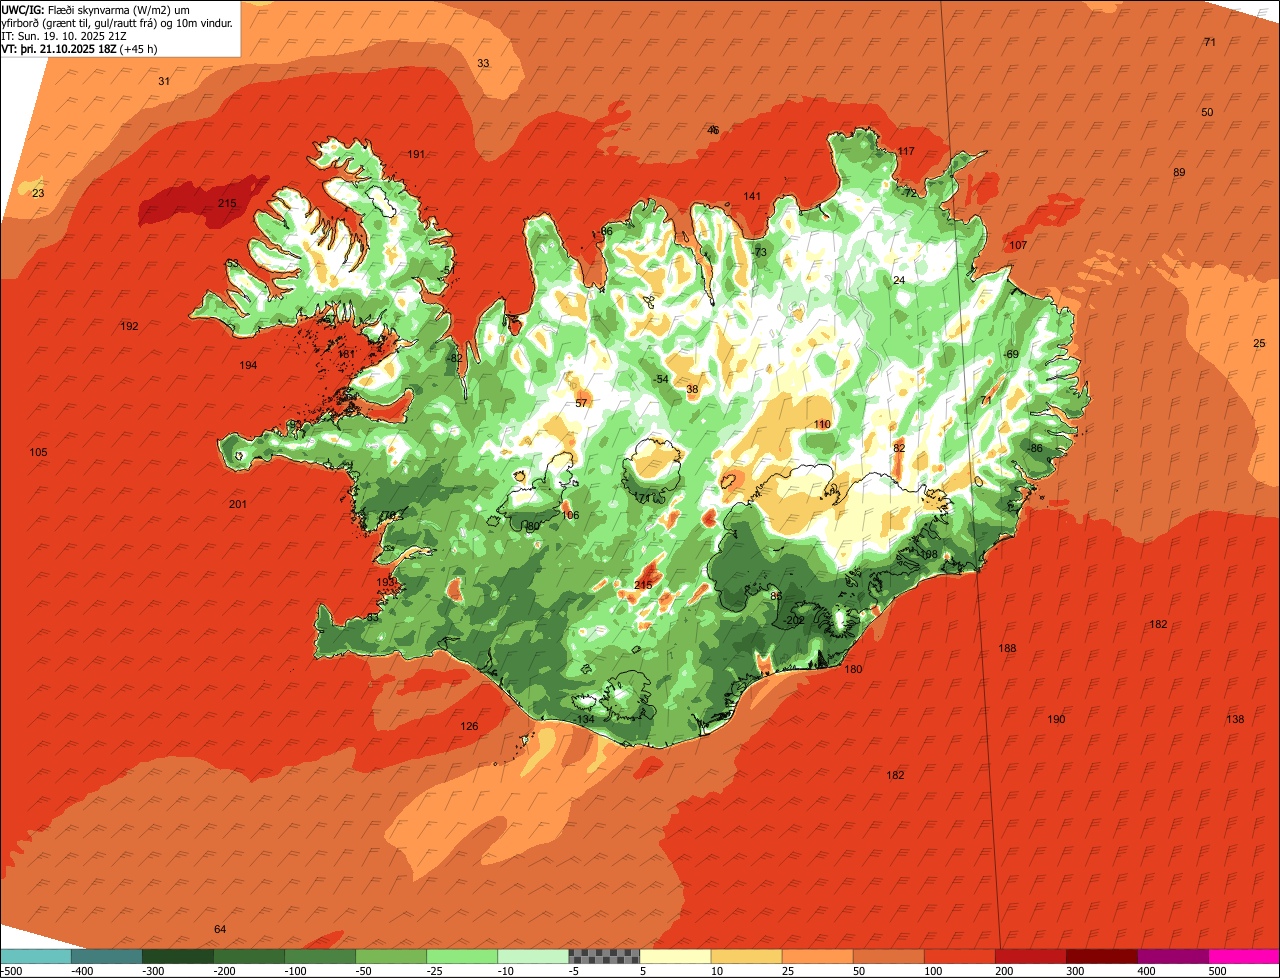Click the map value 89

(x=1179, y=172)
